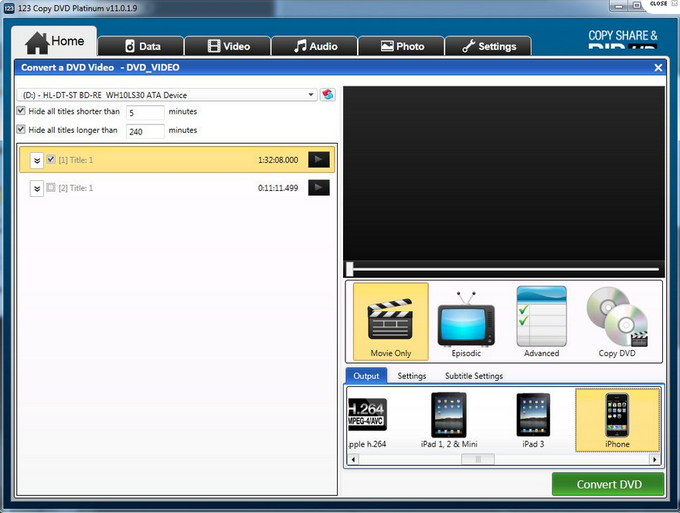This screenshot has height=513, width=680.
Task: Choose the Episodic TV mode
Action: pyautogui.click(x=466, y=321)
